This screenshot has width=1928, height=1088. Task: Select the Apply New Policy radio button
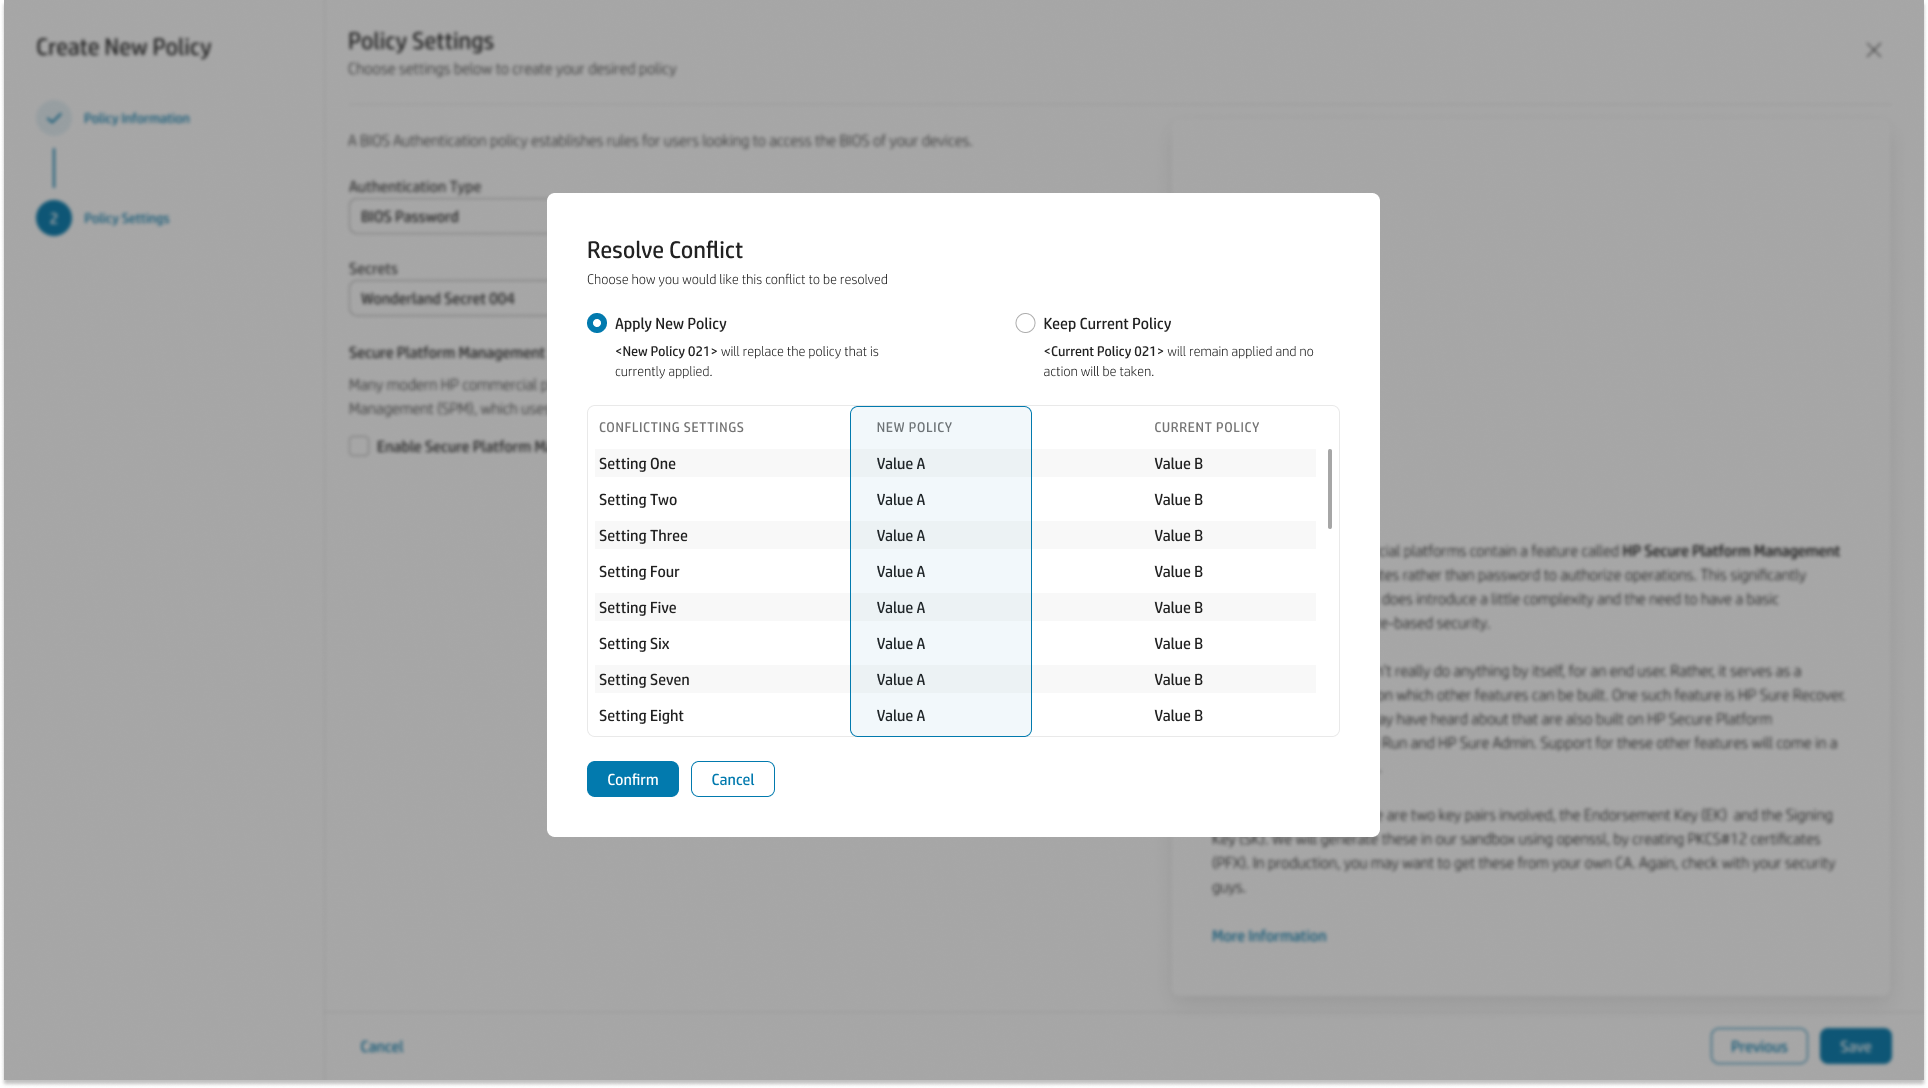tap(597, 323)
